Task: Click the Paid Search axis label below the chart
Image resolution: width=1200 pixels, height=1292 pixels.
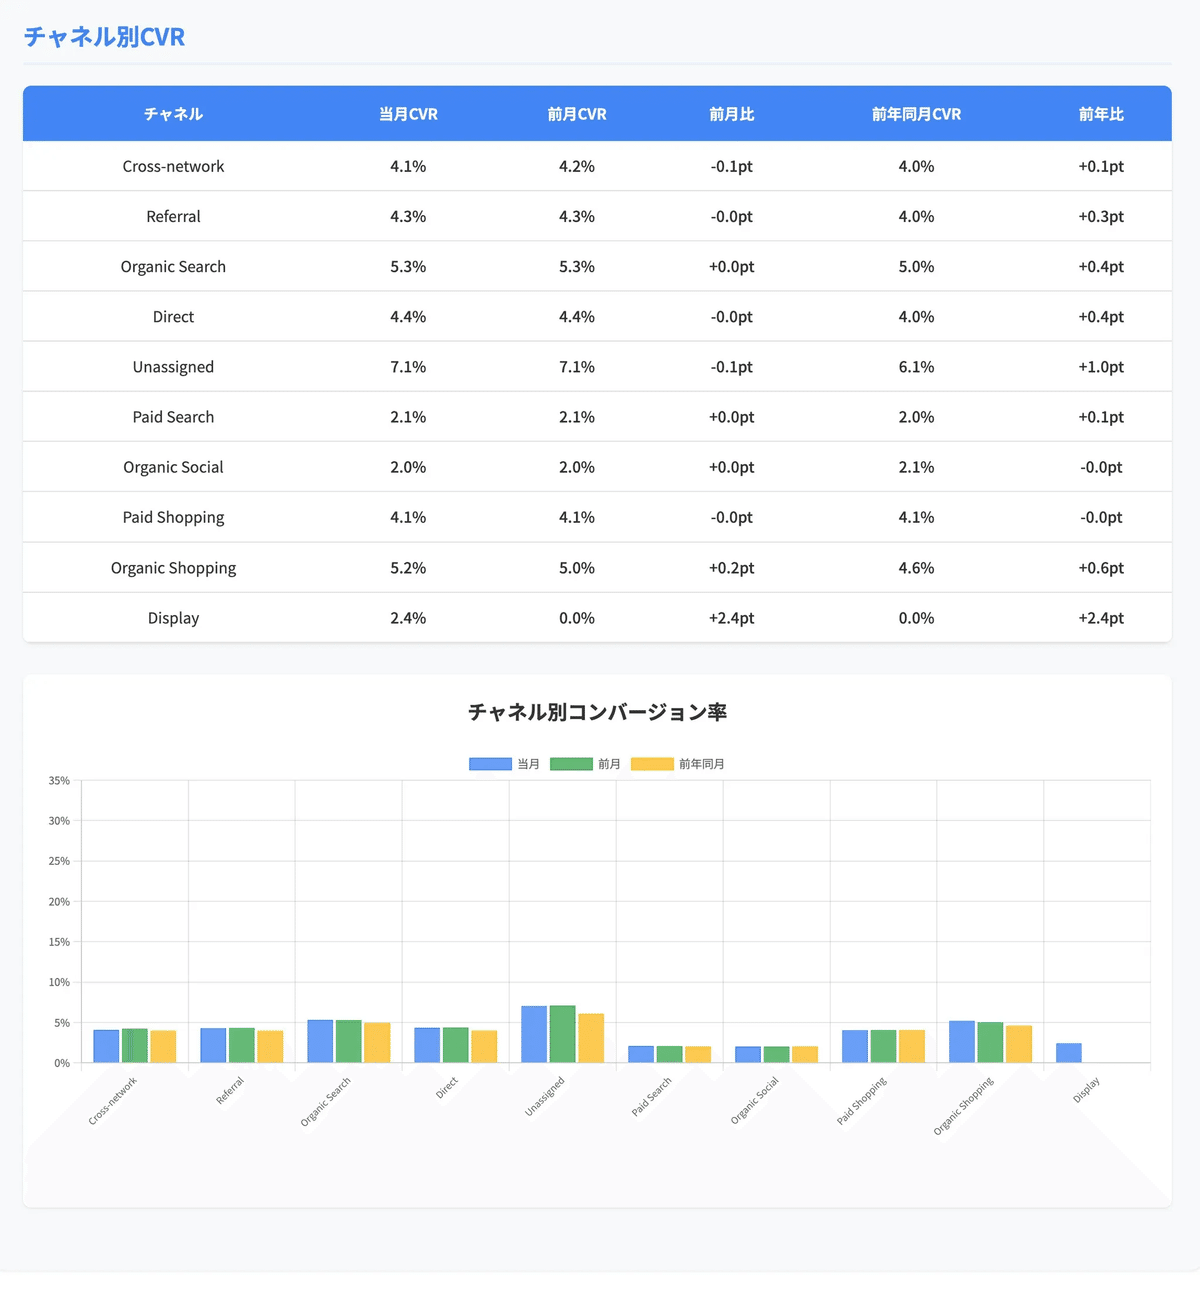Action: pyautogui.click(x=651, y=1095)
